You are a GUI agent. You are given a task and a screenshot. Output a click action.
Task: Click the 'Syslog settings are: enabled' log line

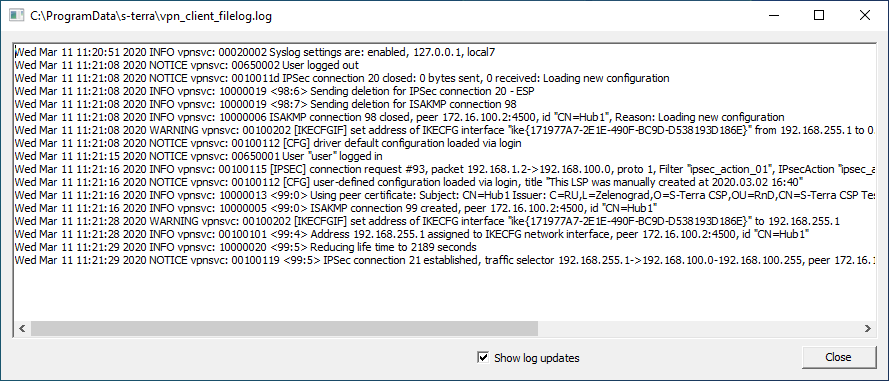(x=255, y=52)
